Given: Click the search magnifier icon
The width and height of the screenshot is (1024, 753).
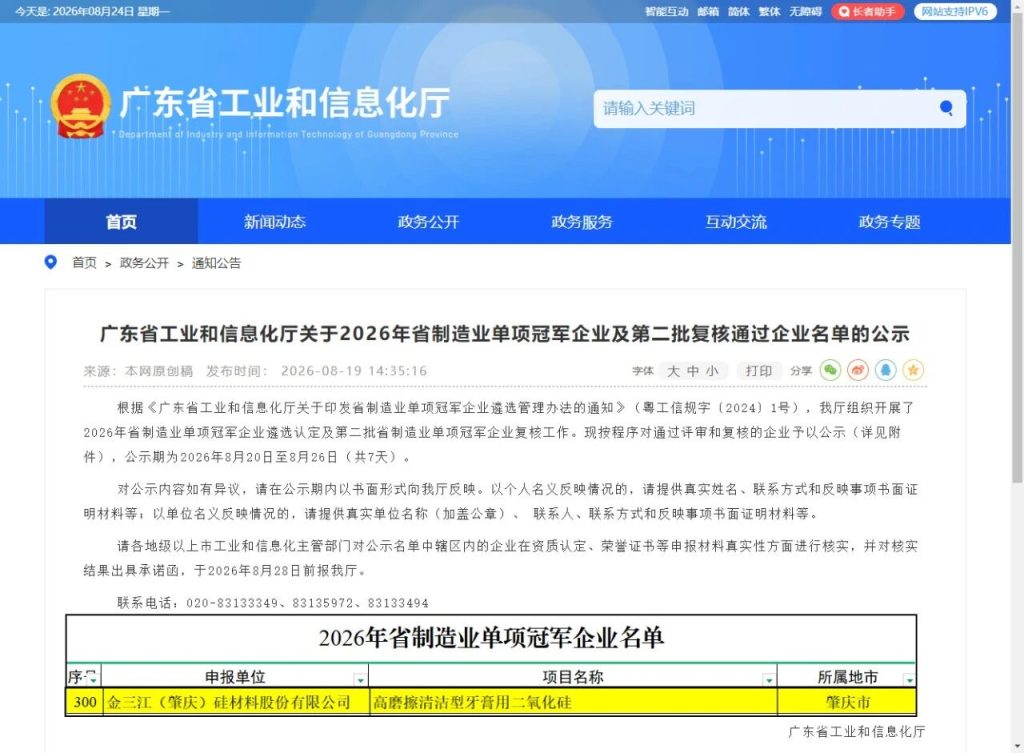Looking at the screenshot, I should (946, 108).
